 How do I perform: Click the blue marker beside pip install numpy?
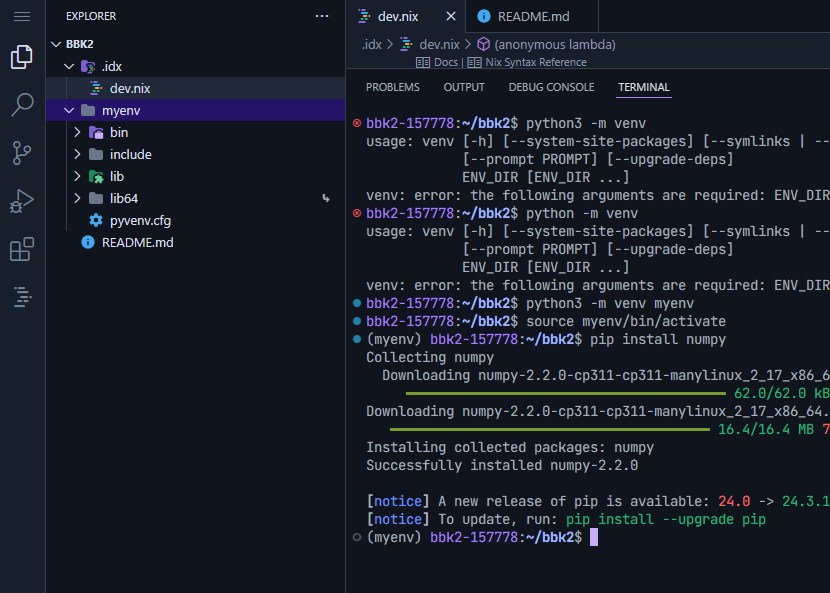coord(357,339)
